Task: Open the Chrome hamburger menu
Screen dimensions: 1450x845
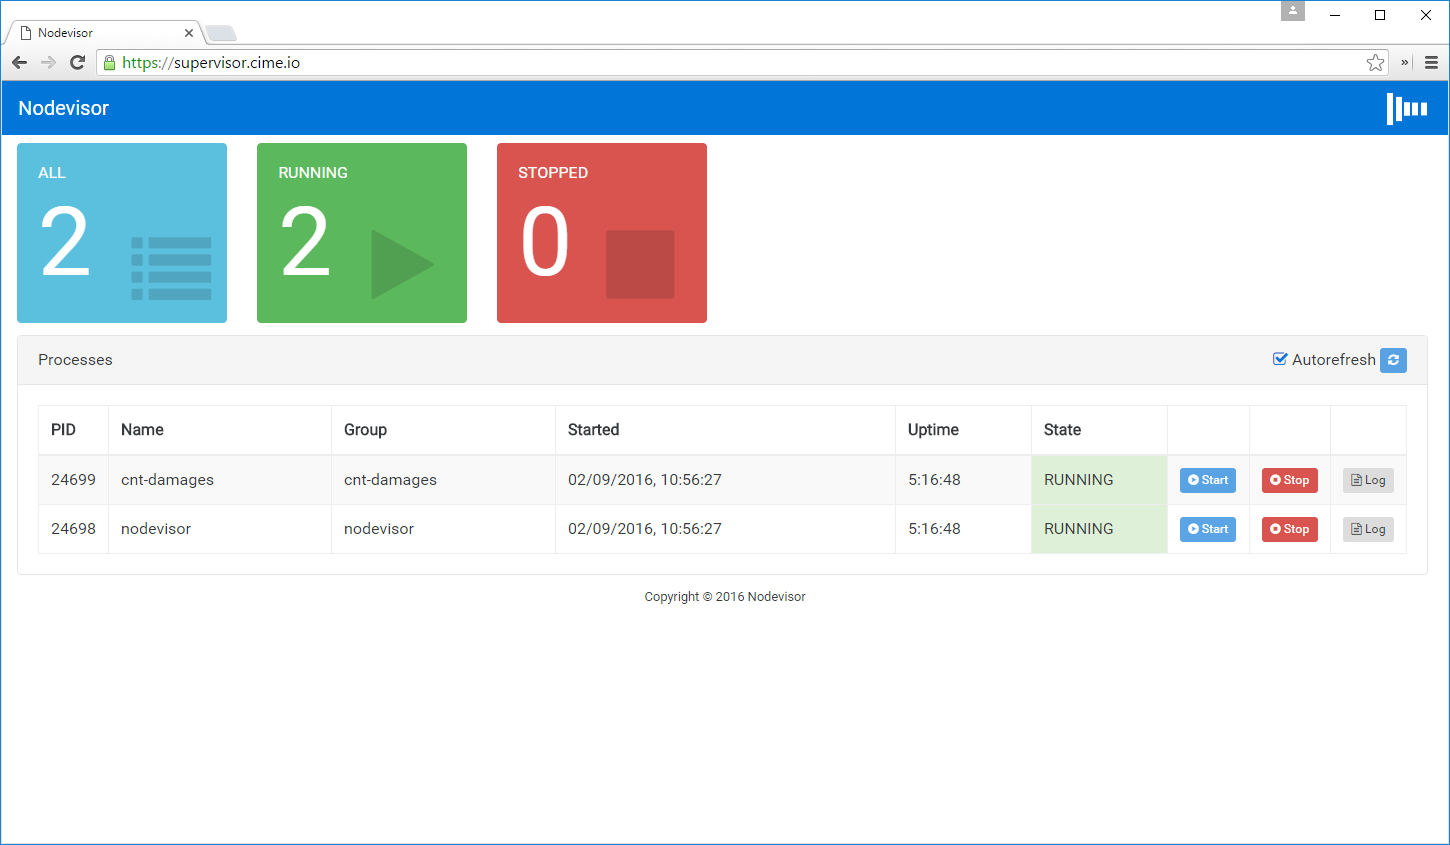Action: [1431, 63]
